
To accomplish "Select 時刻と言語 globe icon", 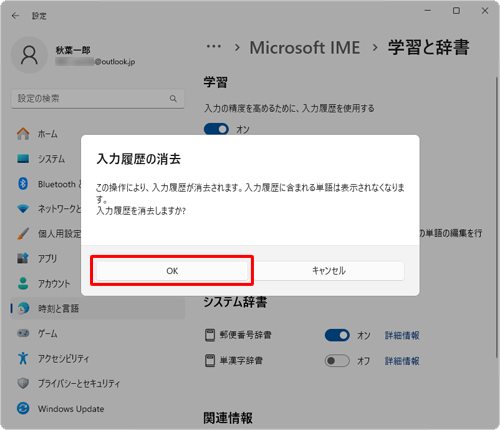I will tap(23, 308).
